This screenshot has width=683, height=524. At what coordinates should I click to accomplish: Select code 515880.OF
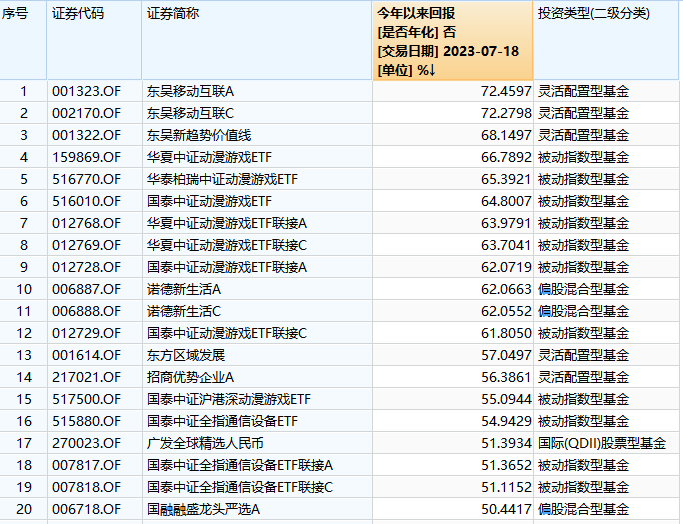coord(86,421)
